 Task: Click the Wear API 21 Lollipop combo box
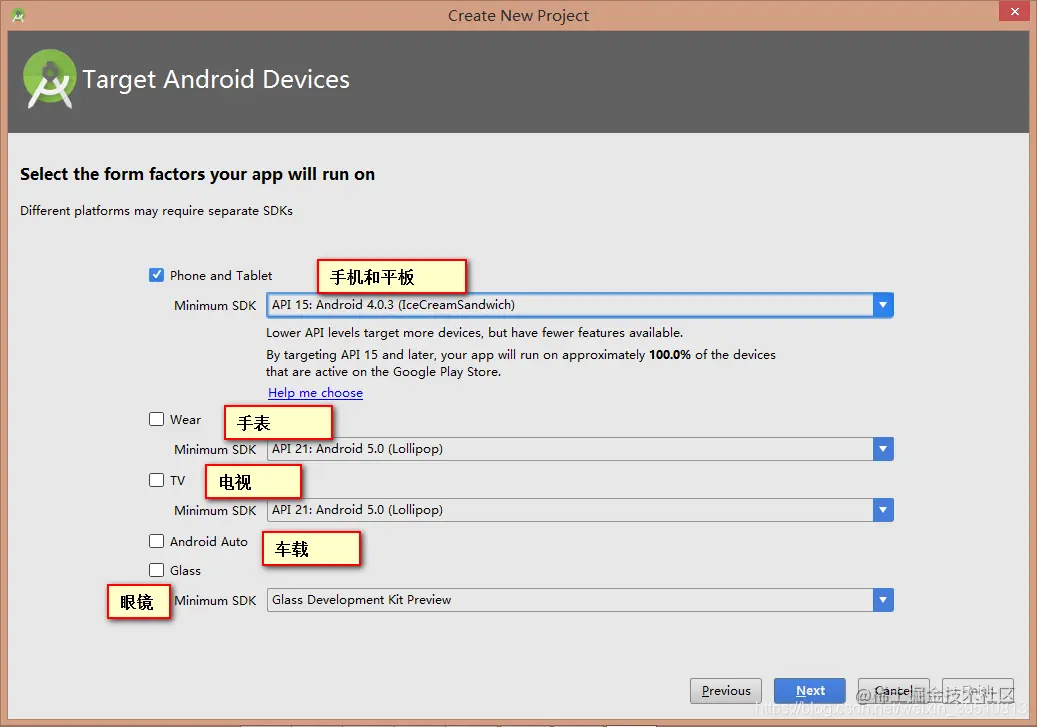click(x=579, y=449)
